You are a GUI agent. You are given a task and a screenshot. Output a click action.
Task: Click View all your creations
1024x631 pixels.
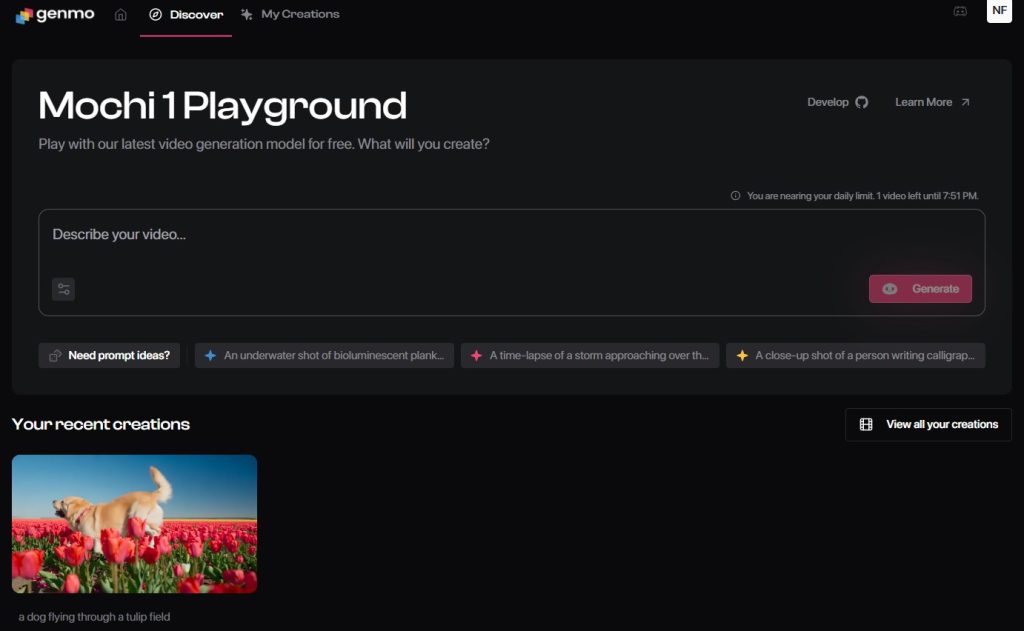[928, 425]
